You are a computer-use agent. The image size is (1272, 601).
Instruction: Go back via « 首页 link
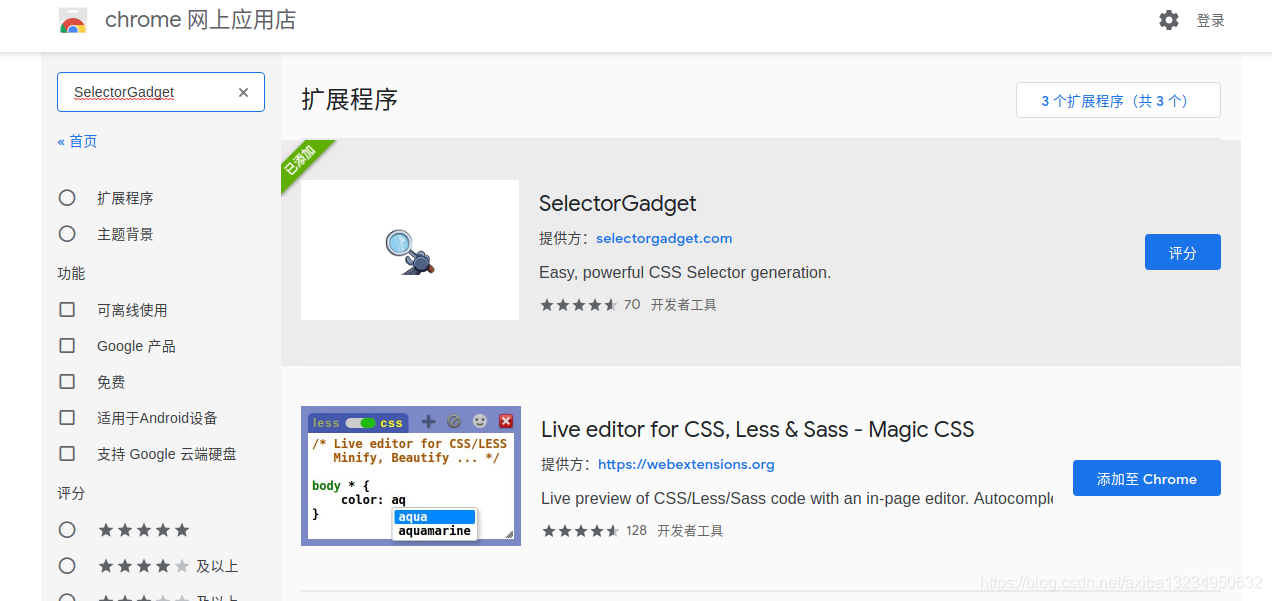tap(78, 141)
